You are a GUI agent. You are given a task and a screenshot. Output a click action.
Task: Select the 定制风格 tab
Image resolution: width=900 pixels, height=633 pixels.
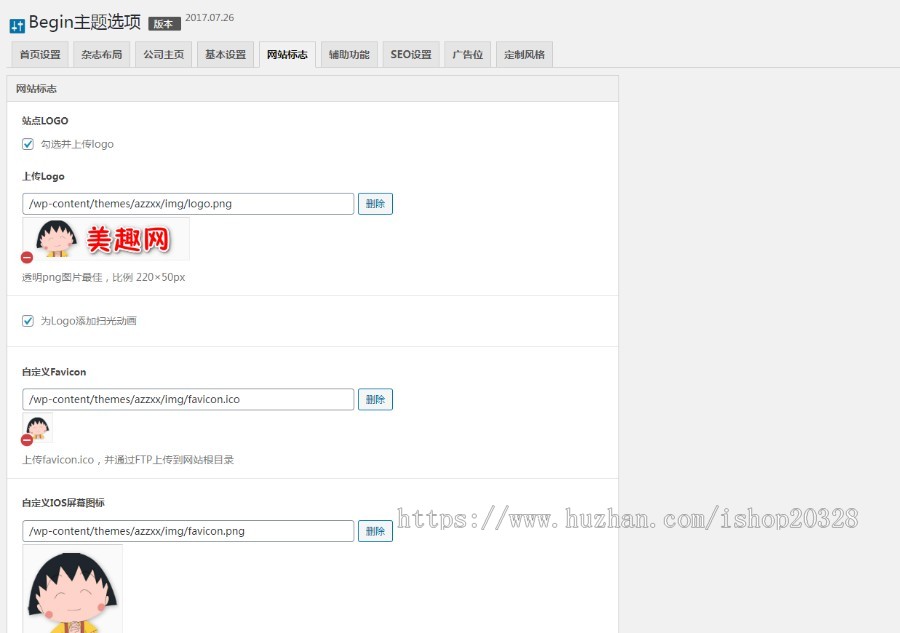(x=524, y=55)
